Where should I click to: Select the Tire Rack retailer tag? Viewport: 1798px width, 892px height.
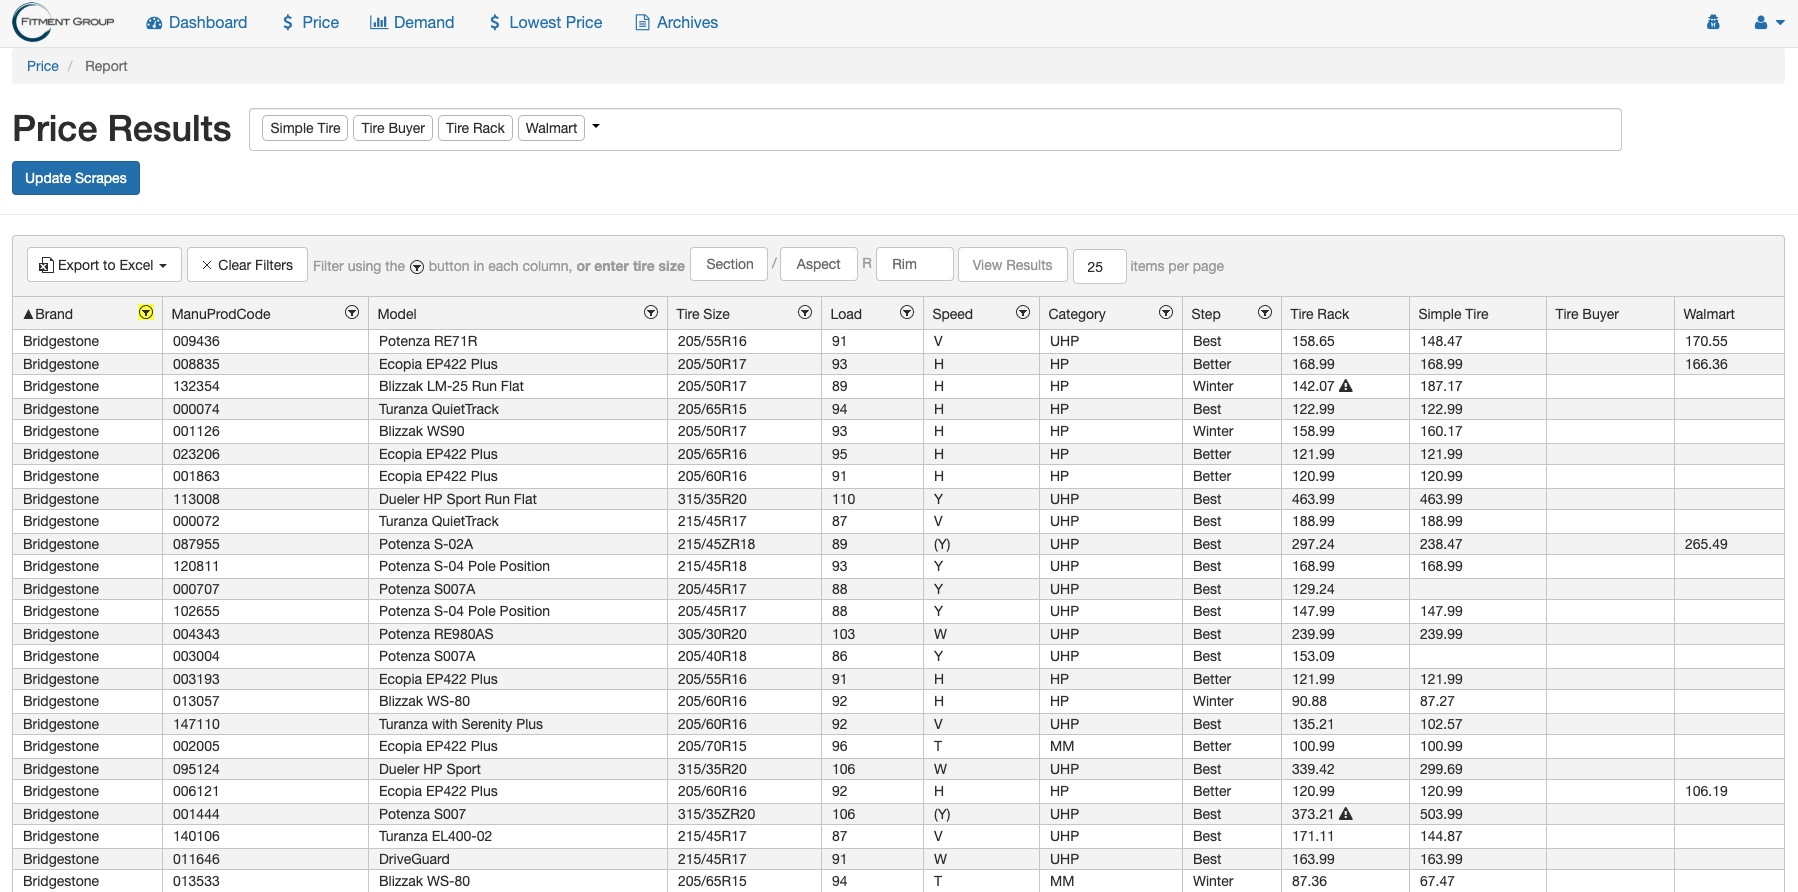click(x=475, y=128)
